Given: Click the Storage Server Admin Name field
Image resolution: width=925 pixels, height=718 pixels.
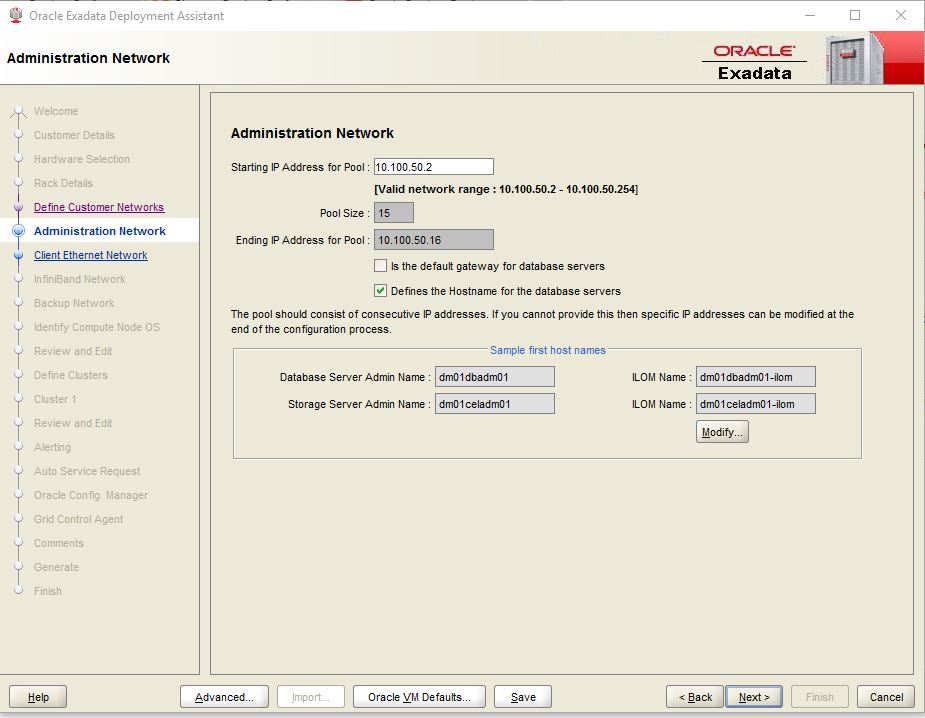Looking at the screenshot, I should point(494,404).
